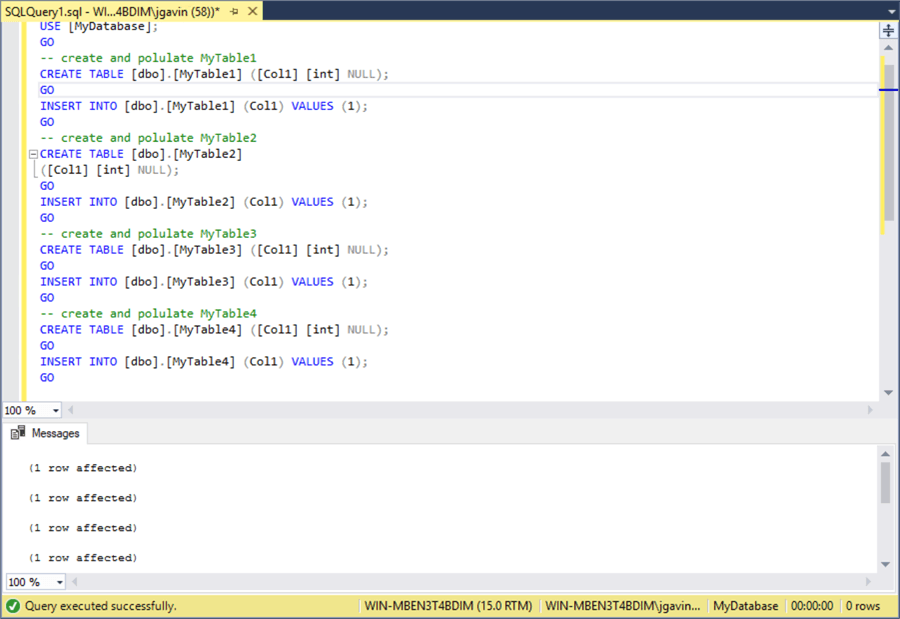Click Messages pane scrollbar down arrow

click(886, 564)
